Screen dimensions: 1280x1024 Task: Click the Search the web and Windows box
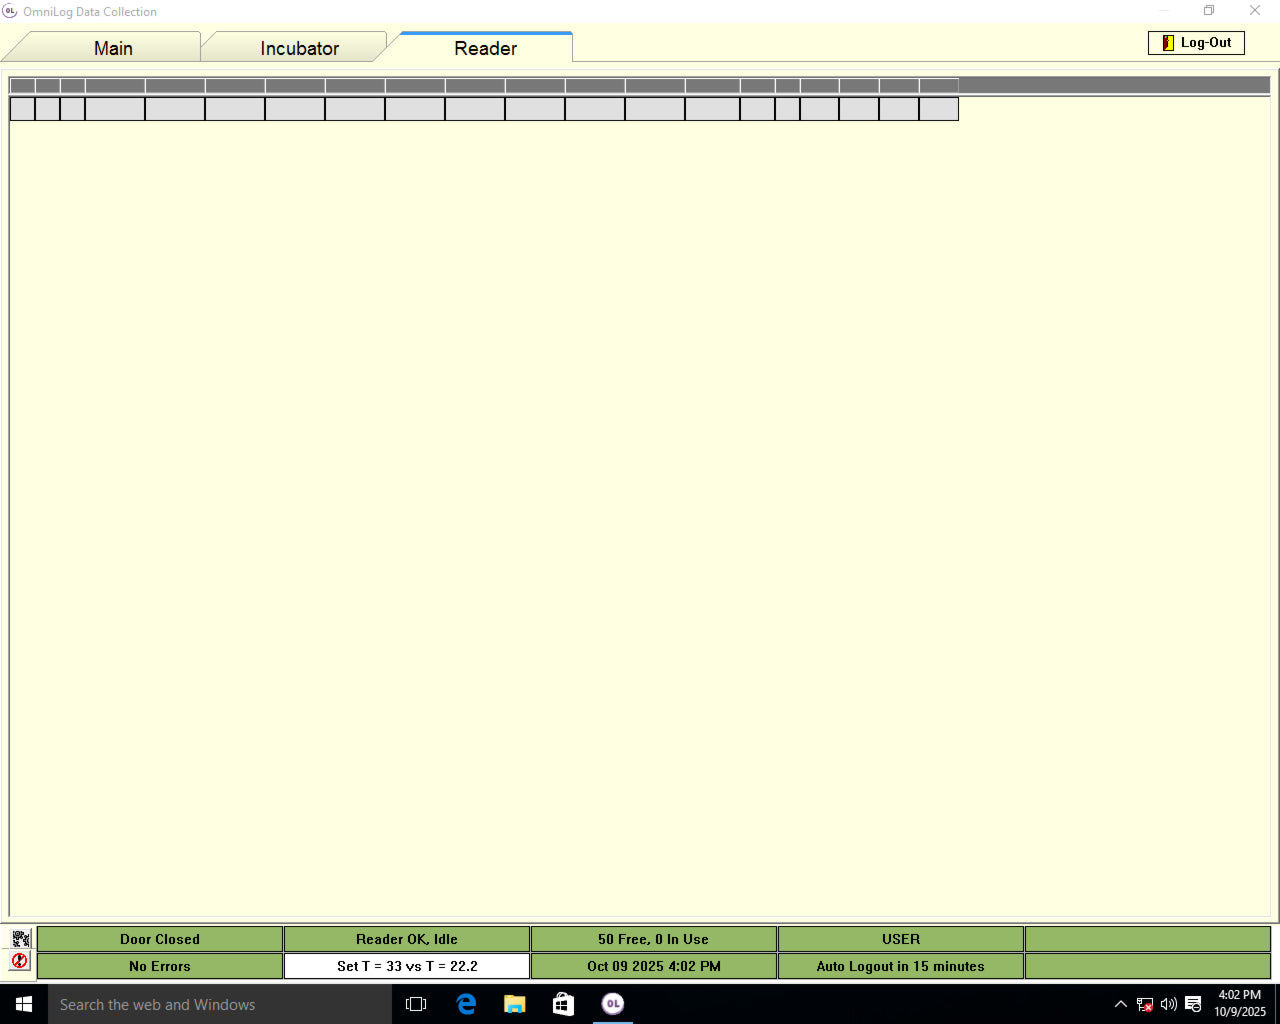click(x=220, y=1004)
